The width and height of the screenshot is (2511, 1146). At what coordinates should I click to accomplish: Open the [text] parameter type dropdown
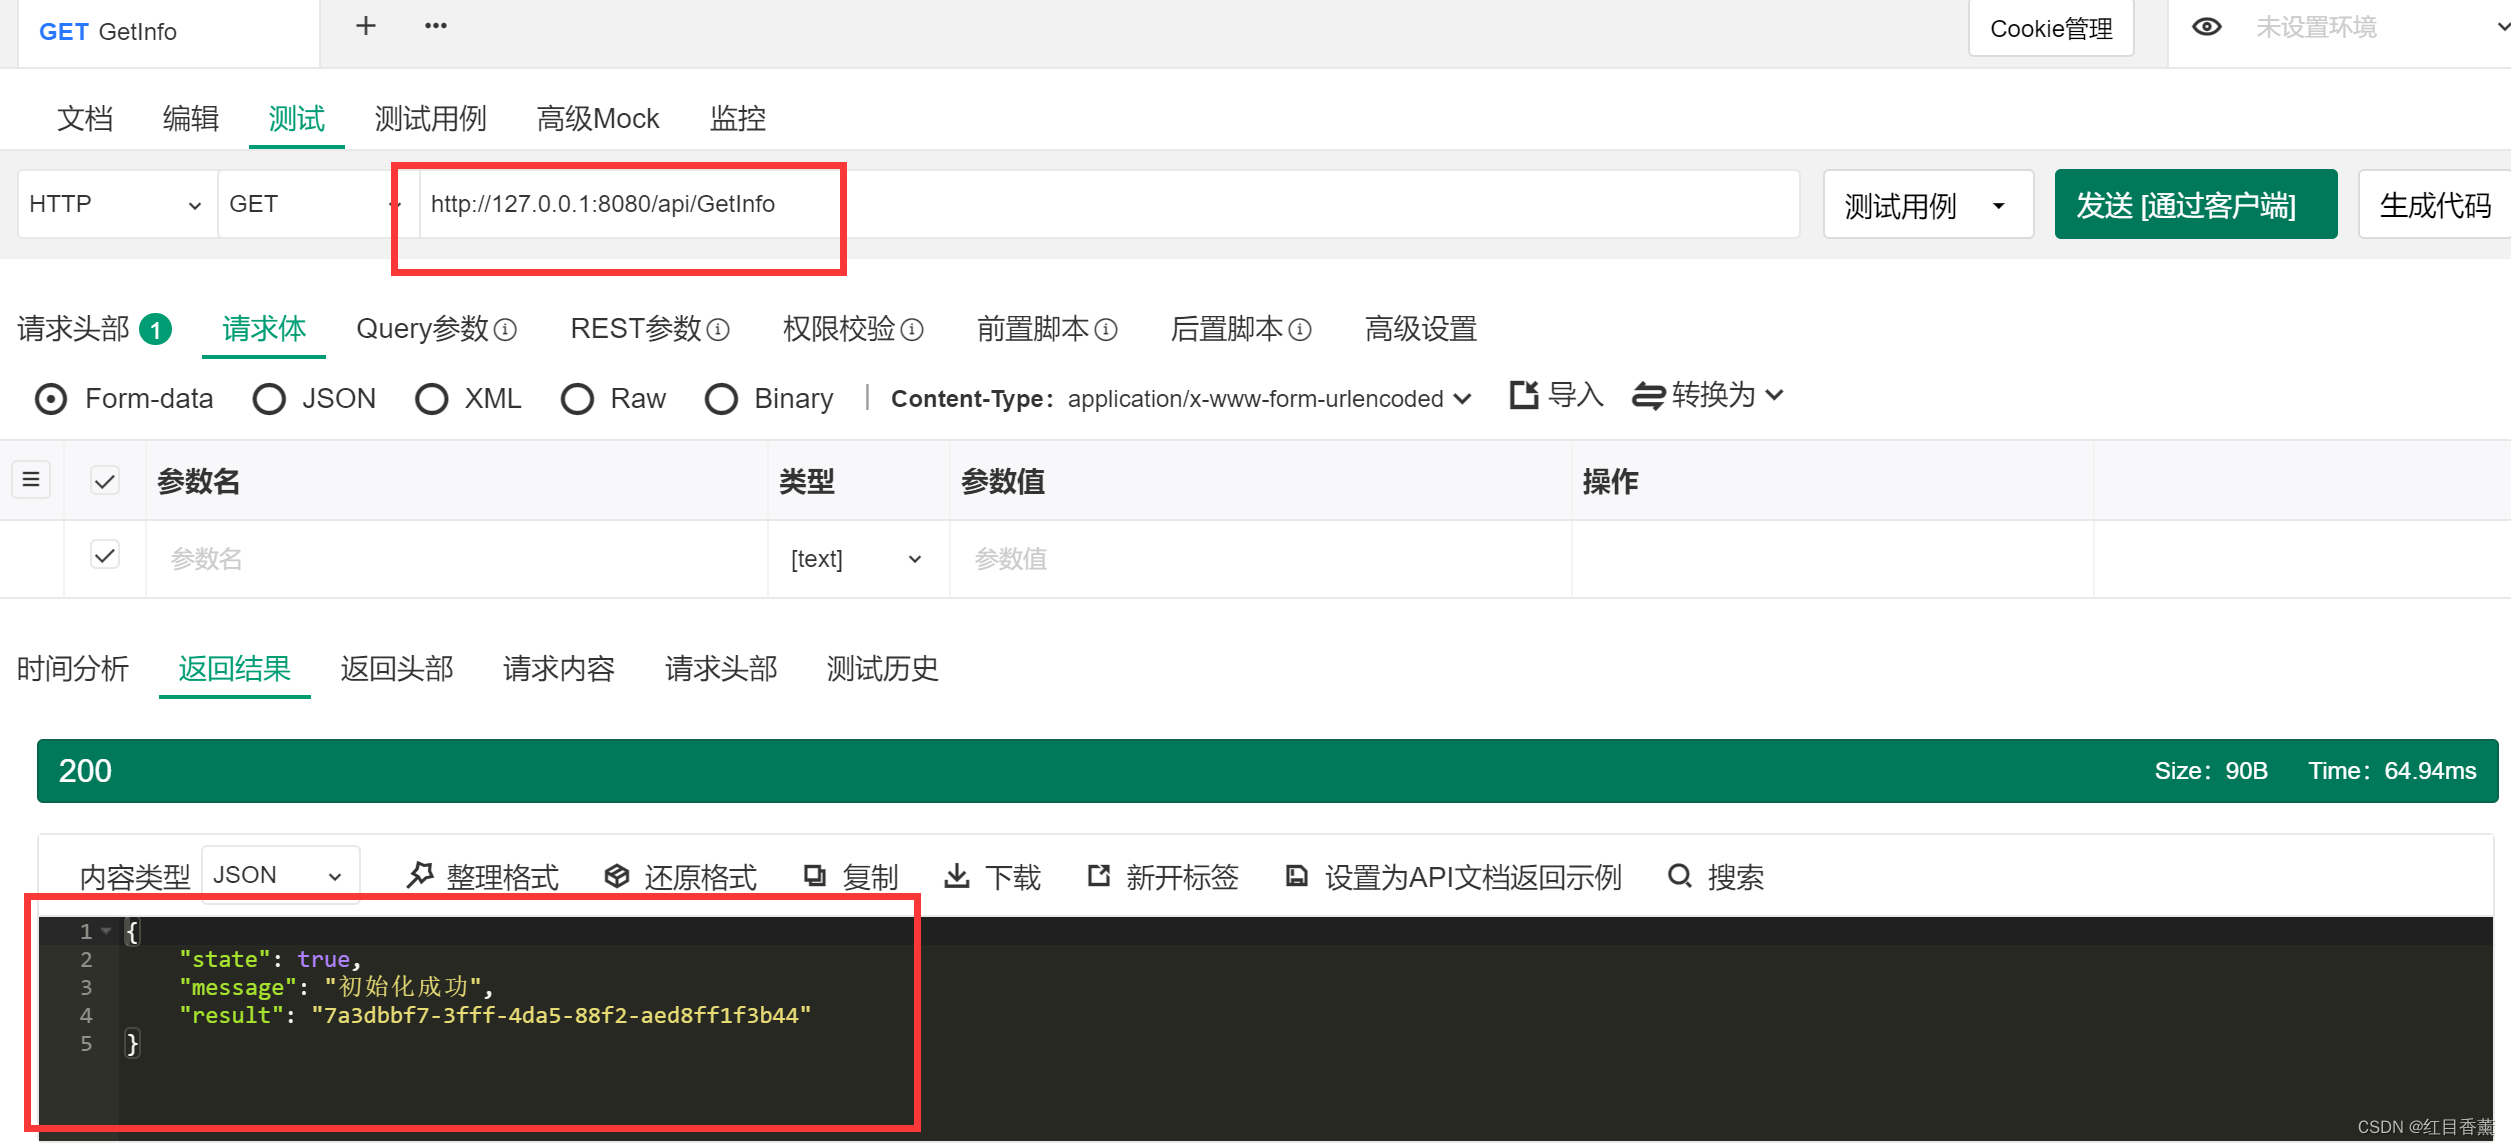pyautogui.click(x=856, y=558)
